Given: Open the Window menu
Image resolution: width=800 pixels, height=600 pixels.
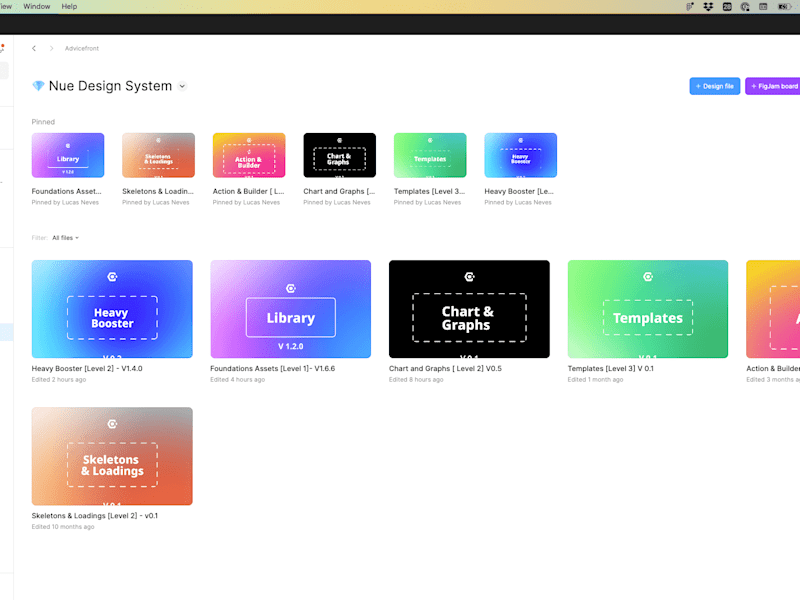Looking at the screenshot, I should click(37, 7).
